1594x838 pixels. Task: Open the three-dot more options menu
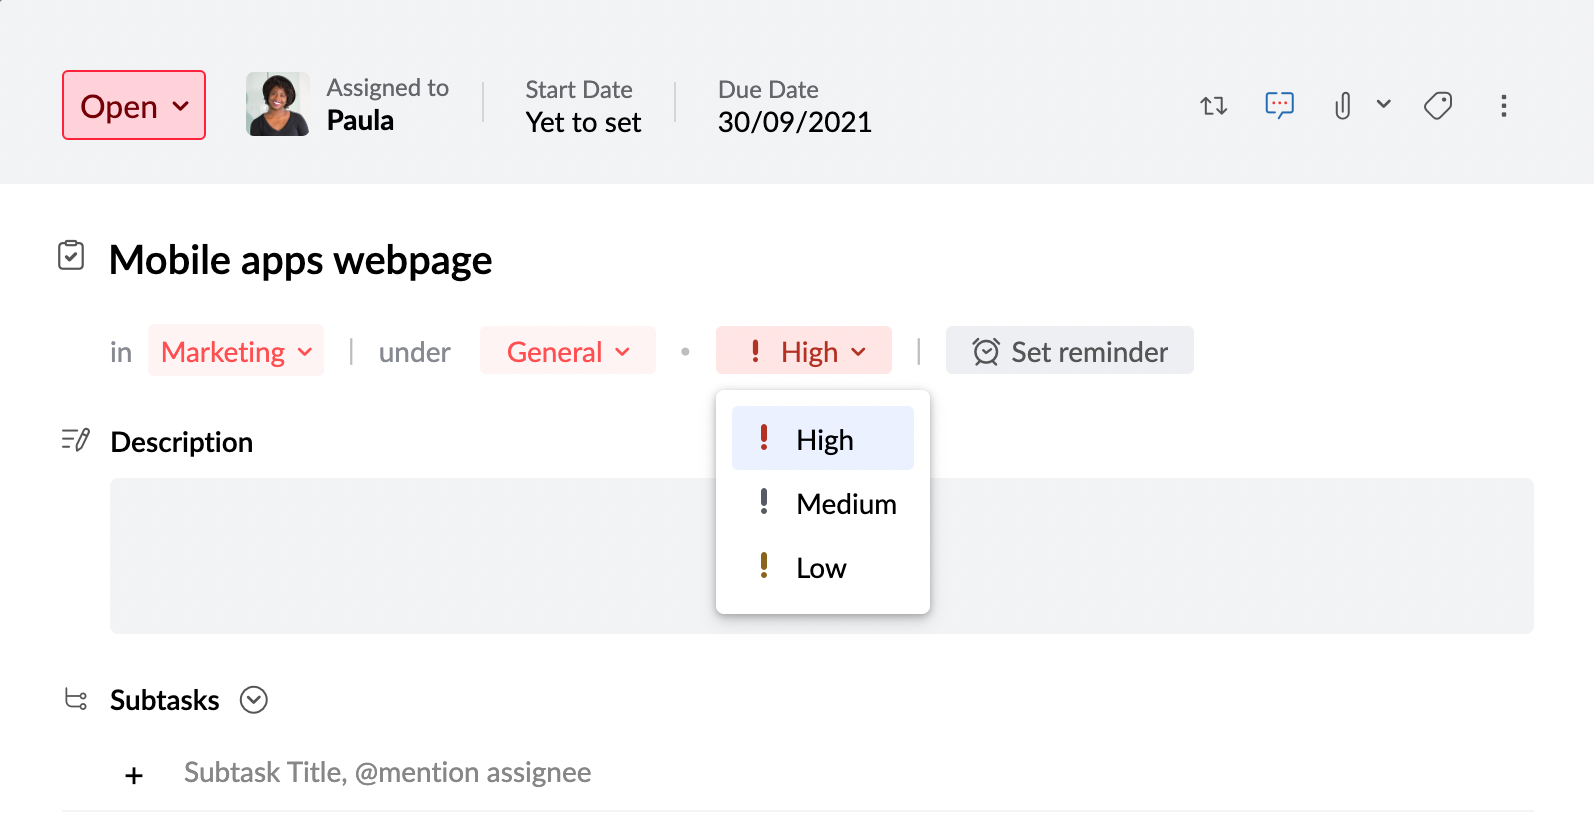tap(1503, 106)
